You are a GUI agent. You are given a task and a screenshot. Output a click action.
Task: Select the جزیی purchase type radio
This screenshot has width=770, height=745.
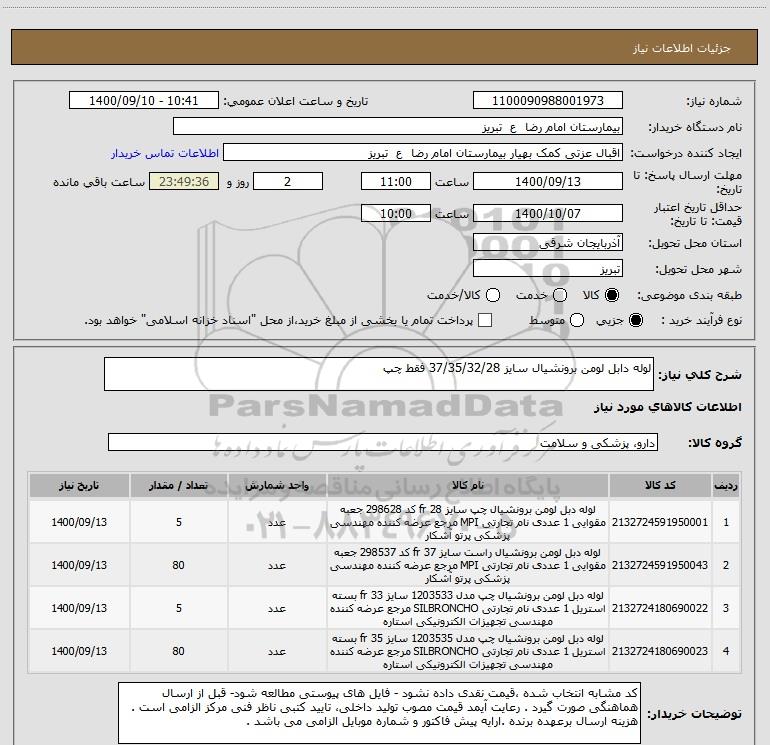[635, 320]
